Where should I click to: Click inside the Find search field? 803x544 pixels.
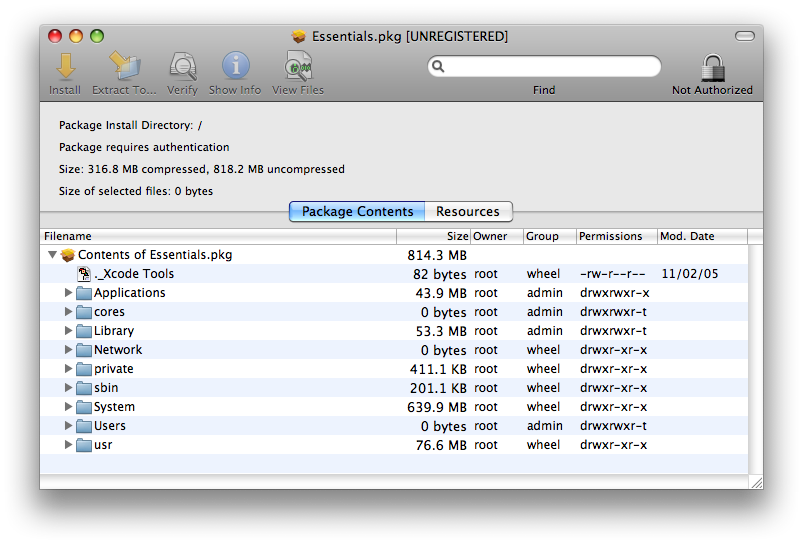click(x=552, y=67)
